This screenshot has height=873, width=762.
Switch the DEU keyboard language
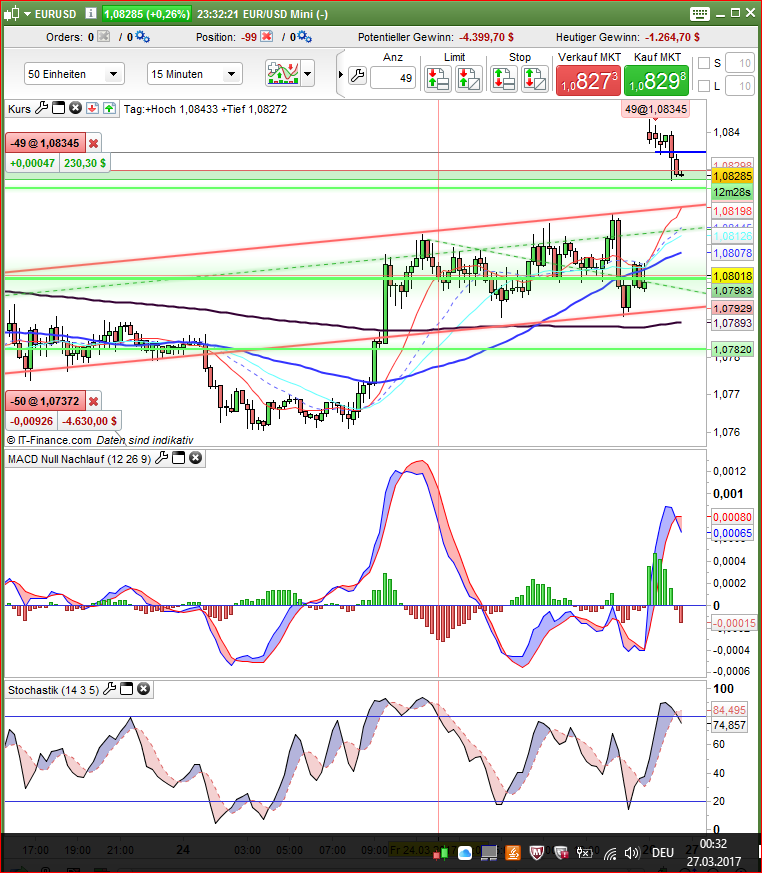coord(662,852)
